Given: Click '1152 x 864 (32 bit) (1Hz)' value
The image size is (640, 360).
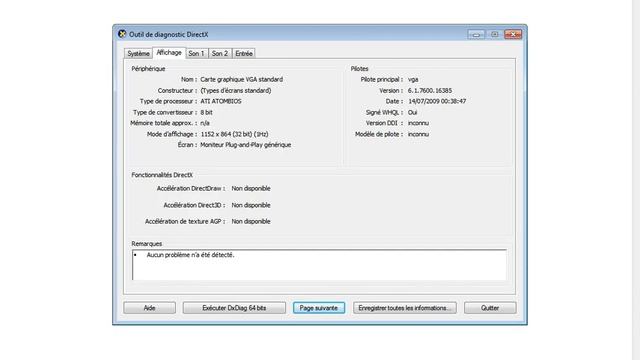Looking at the screenshot, I should pyautogui.click(x=234, y=134).
